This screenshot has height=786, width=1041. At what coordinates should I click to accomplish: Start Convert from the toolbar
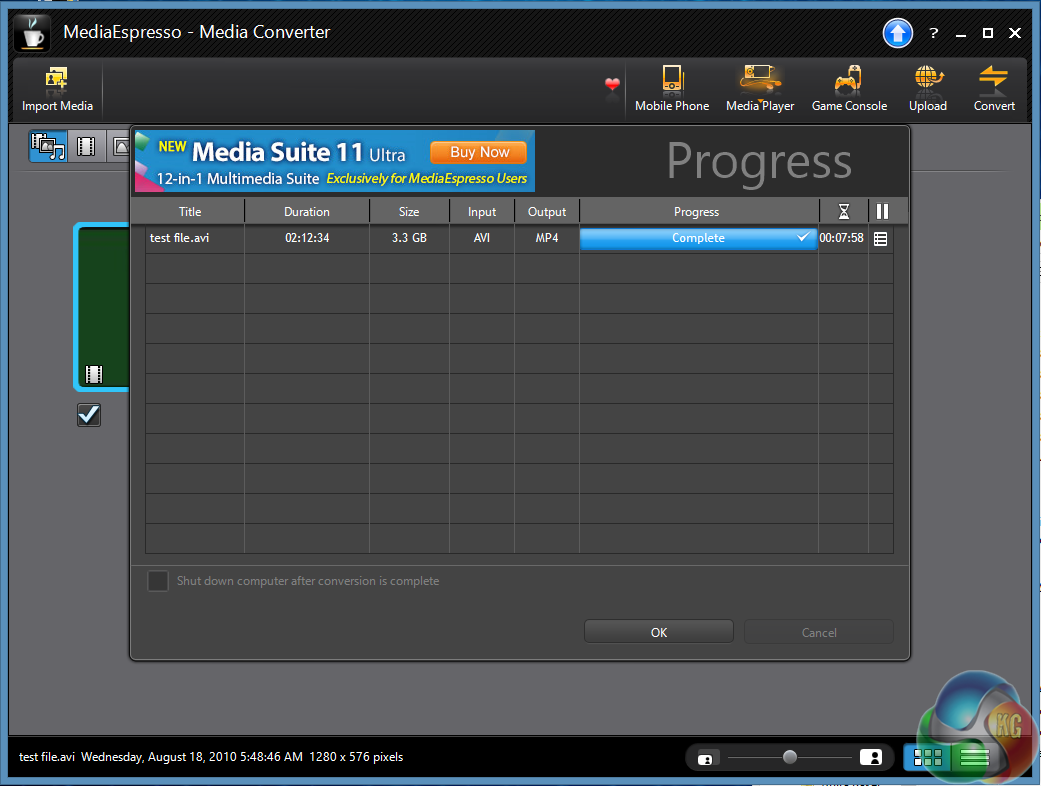(x=994, y=90)
